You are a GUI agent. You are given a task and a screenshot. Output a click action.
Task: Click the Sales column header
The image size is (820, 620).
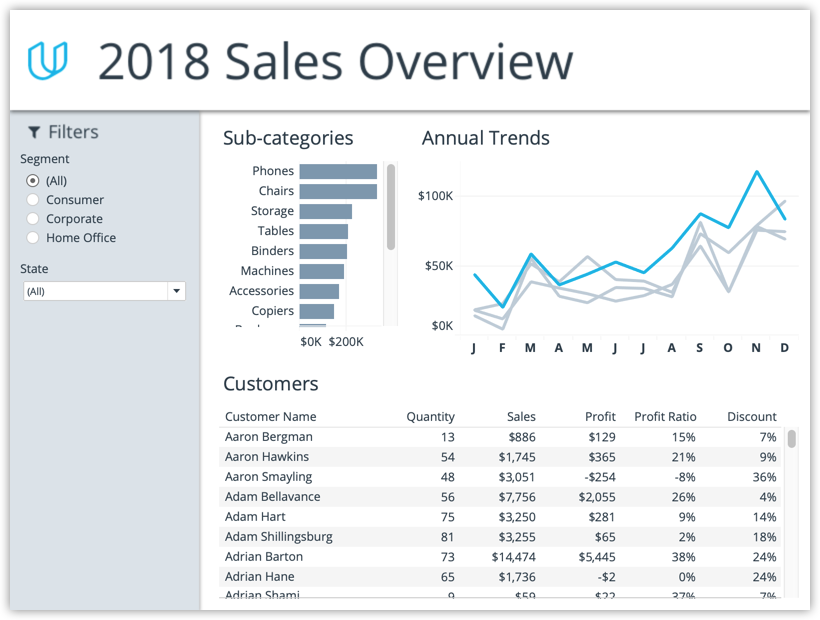(521, 417)
